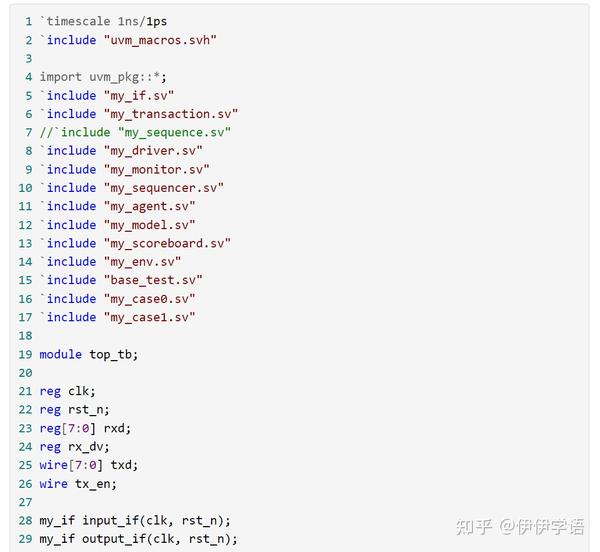Click the "my_sequencer.sv" include line

pyautogui.click(x=132, y=188)
